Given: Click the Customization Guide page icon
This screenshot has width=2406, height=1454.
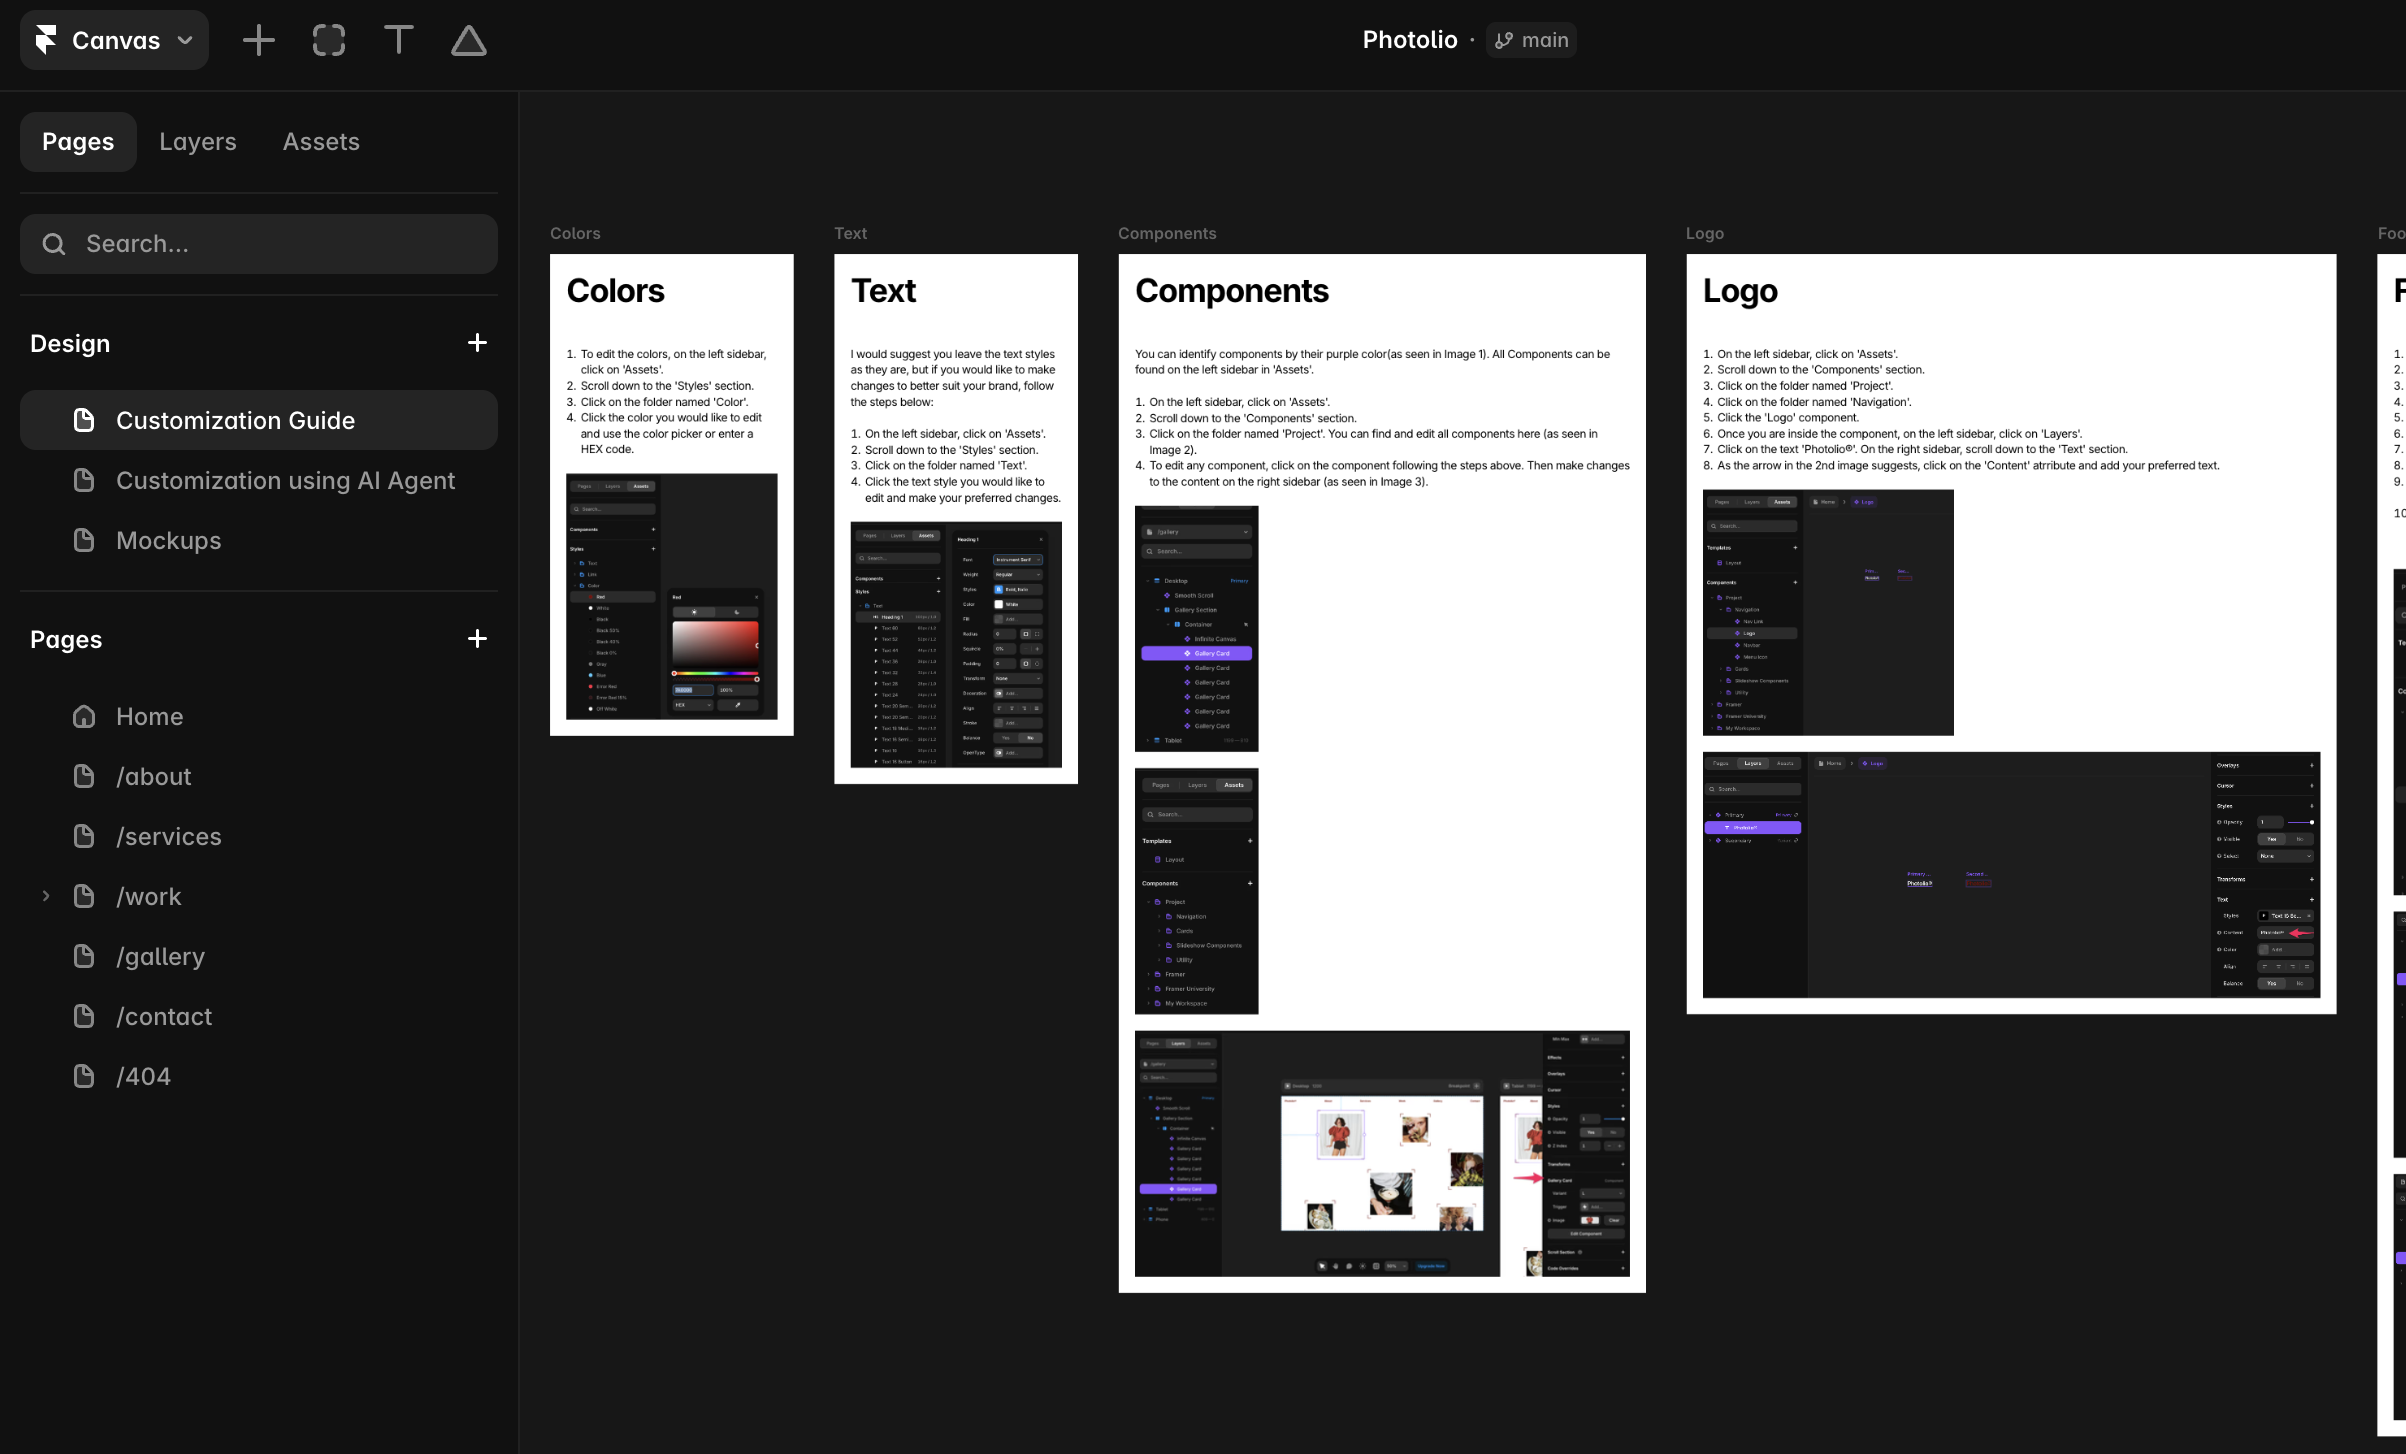Looking at the screenshot, I should coord(84,420).
